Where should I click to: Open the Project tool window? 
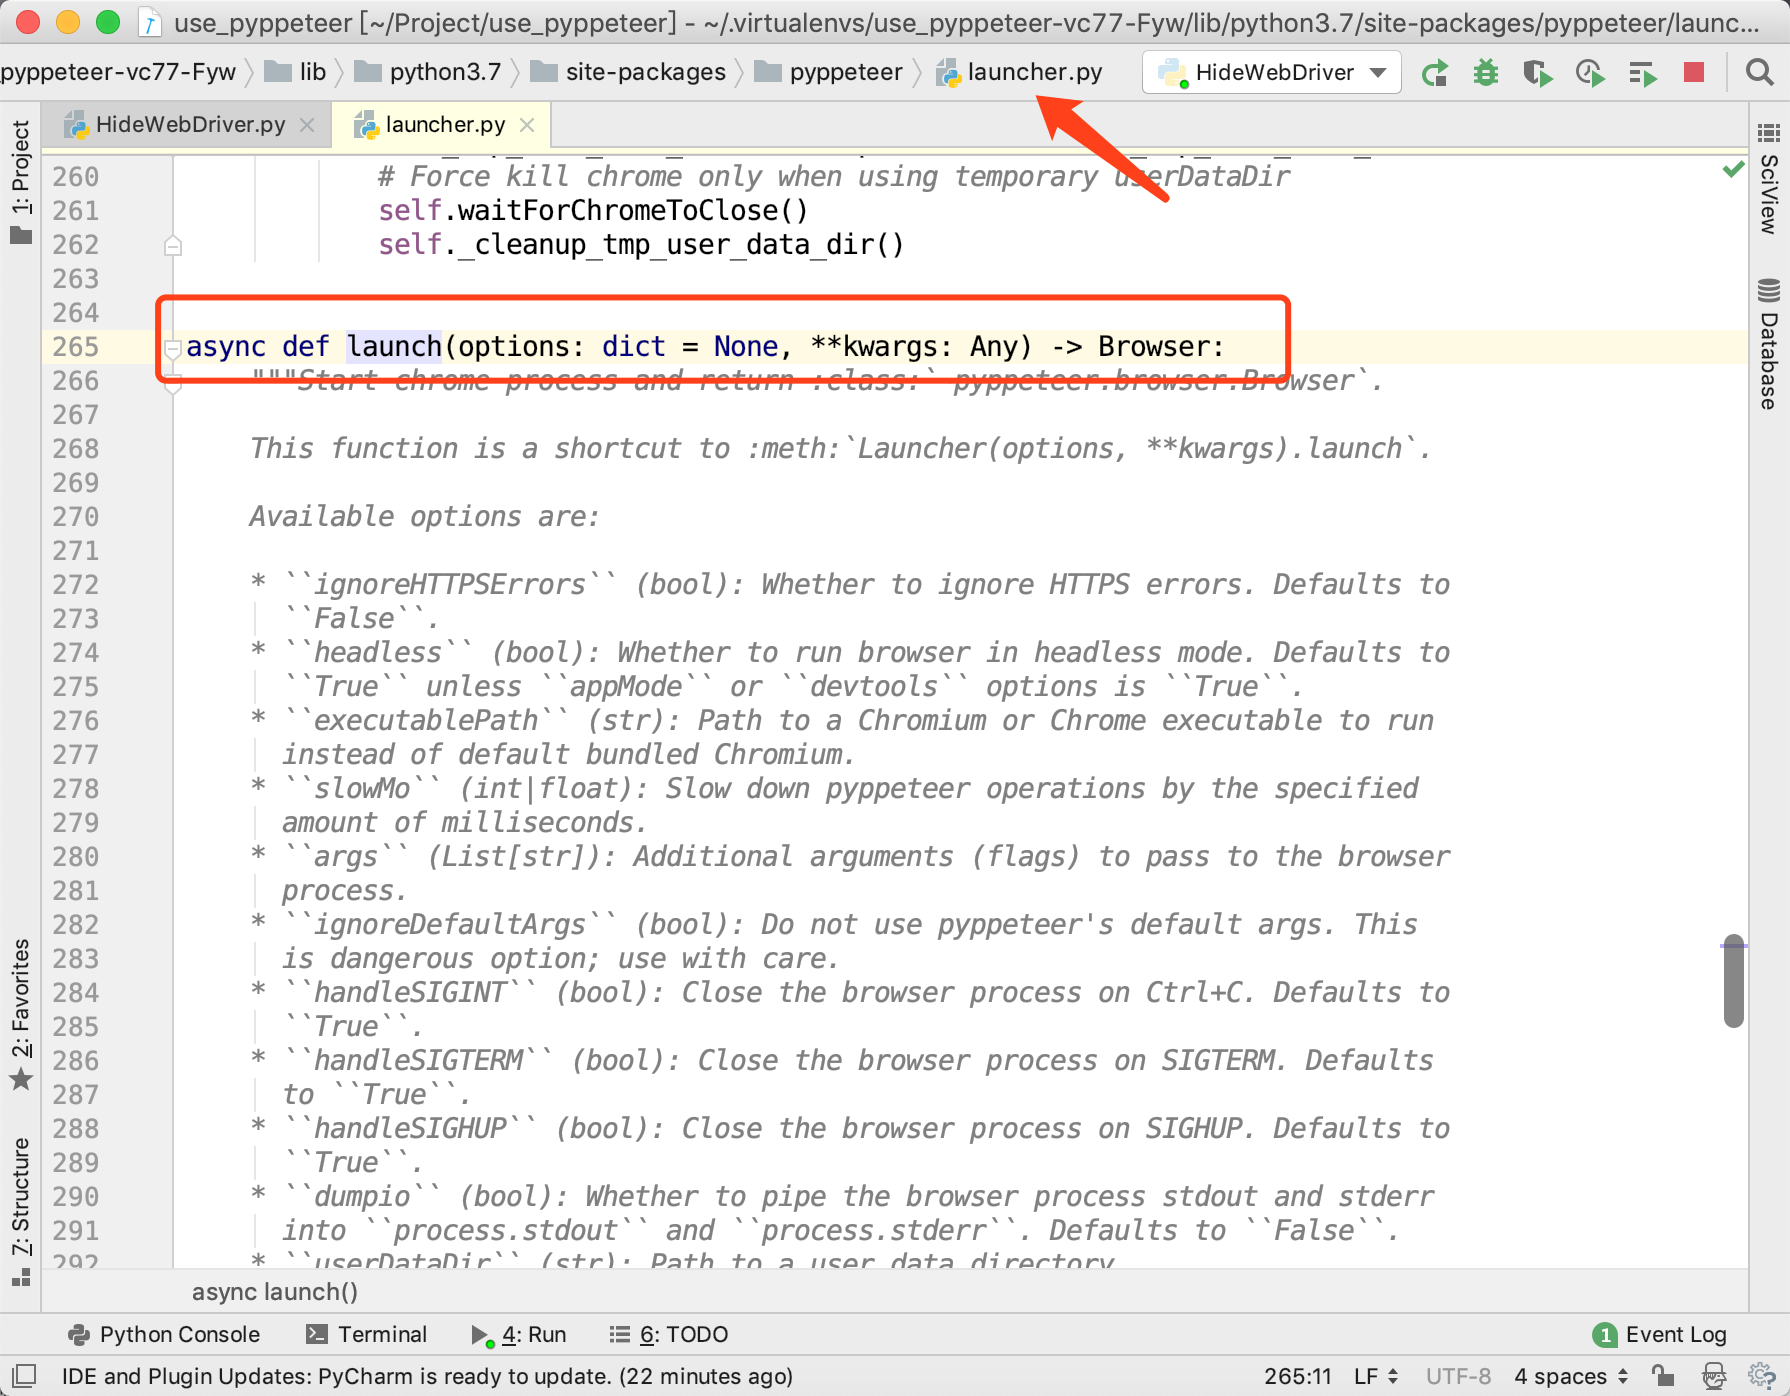click(21, 182)
